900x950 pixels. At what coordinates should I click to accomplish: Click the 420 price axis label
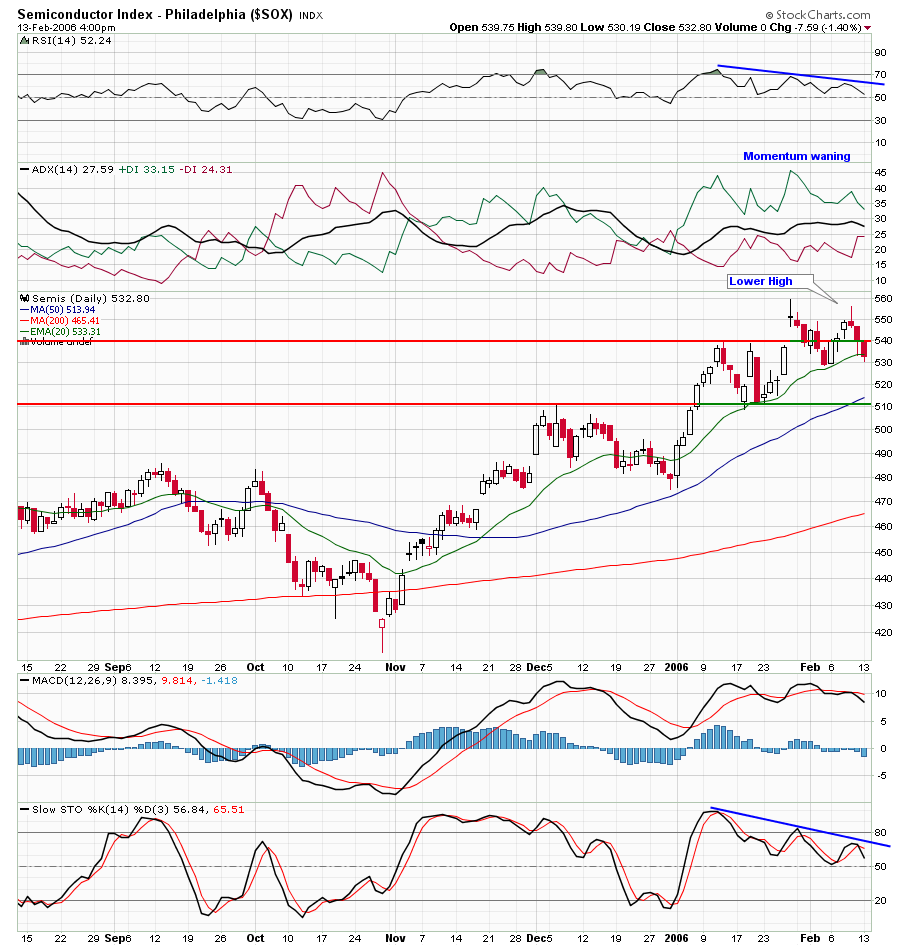[884, 633]
